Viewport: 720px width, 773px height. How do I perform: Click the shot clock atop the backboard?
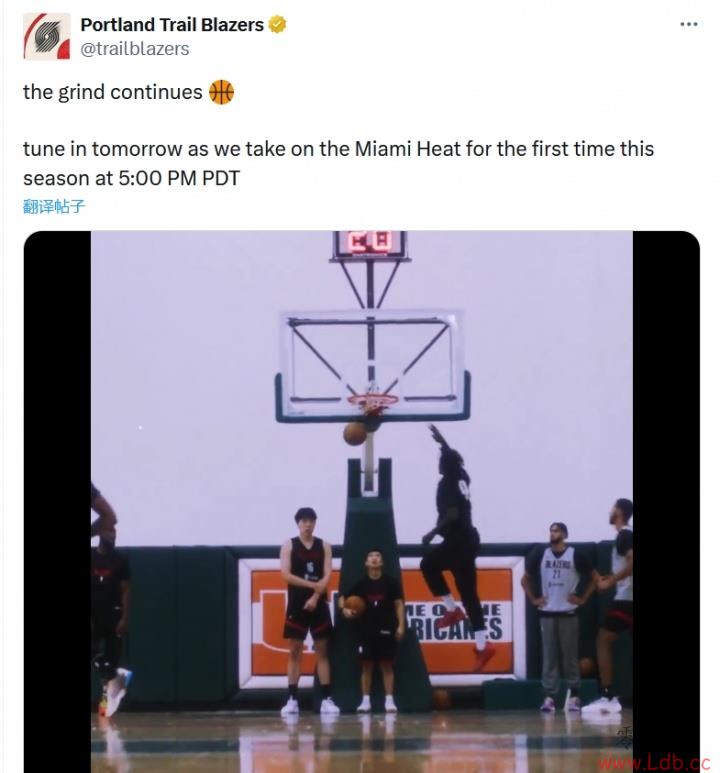(x=368, y=243)
